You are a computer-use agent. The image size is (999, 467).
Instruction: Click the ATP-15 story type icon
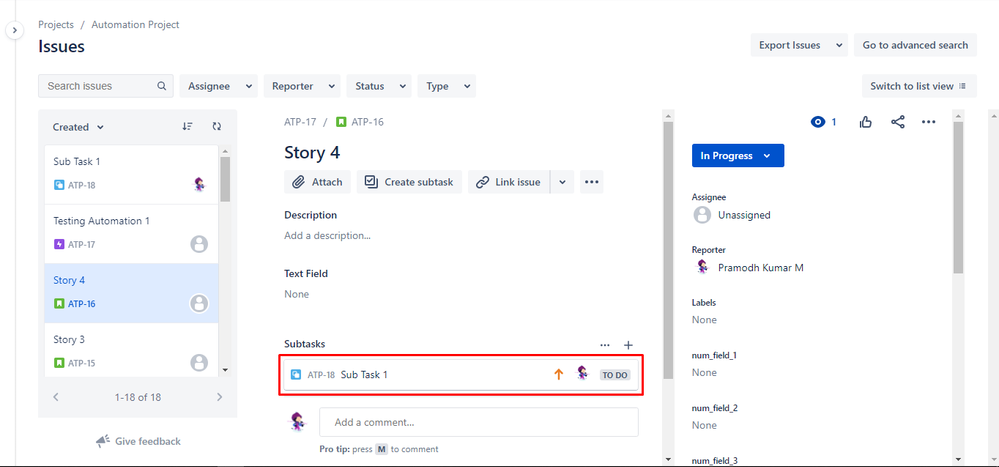(x=59, y=363)
